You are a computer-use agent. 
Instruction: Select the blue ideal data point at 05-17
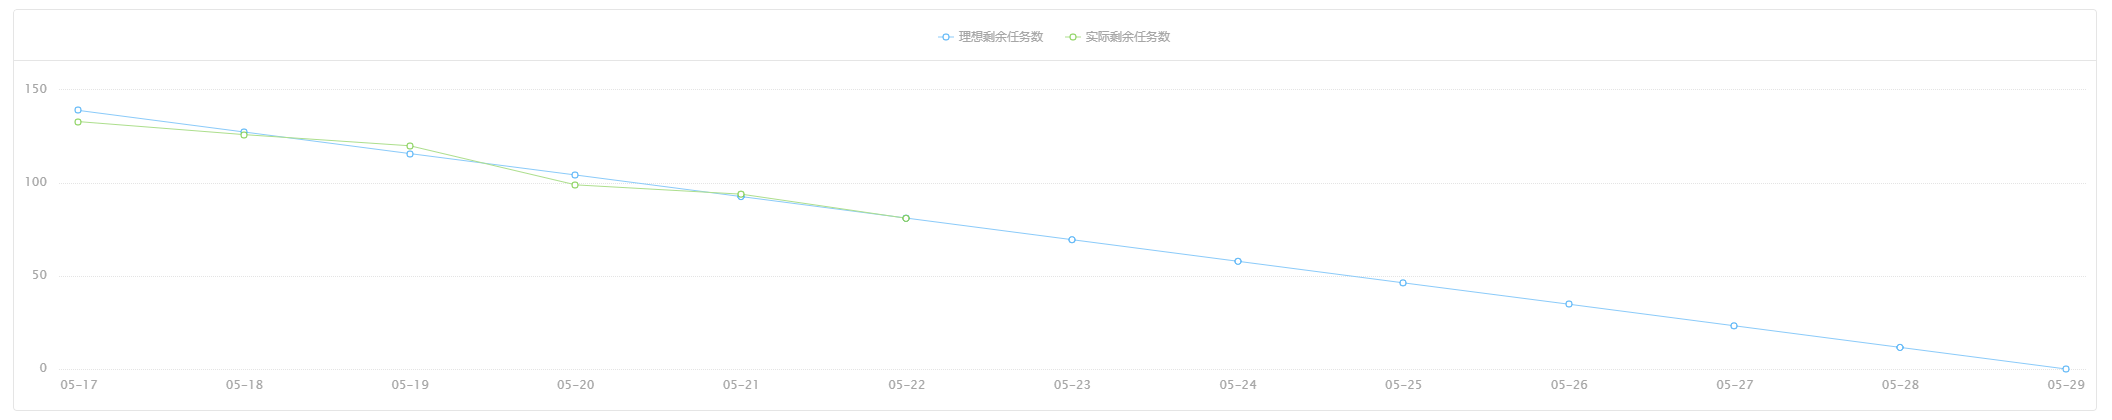tap(78, 110)
